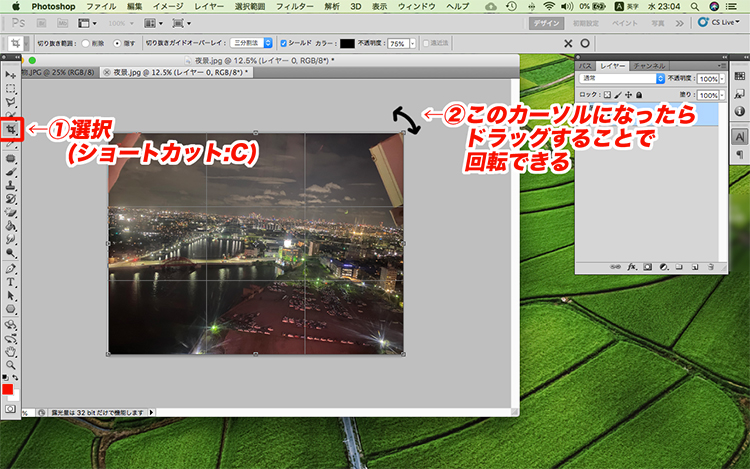Switch to デザイン workspace

pyautogui.click(x=547, y=23)
